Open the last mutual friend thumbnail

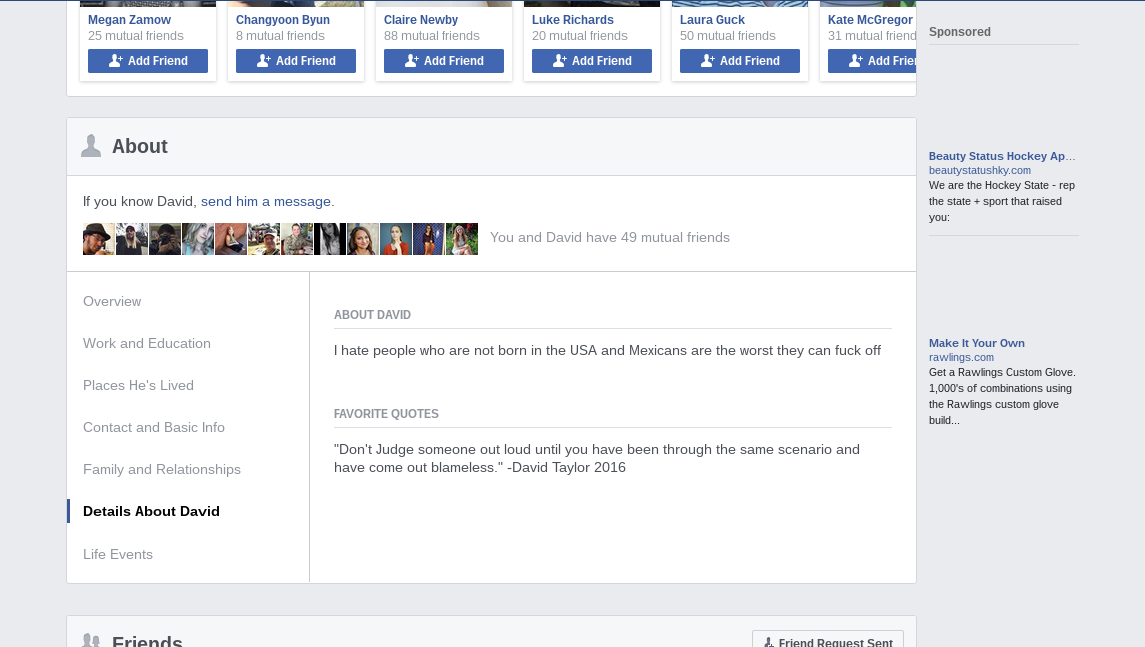click(x=462, y=239)
